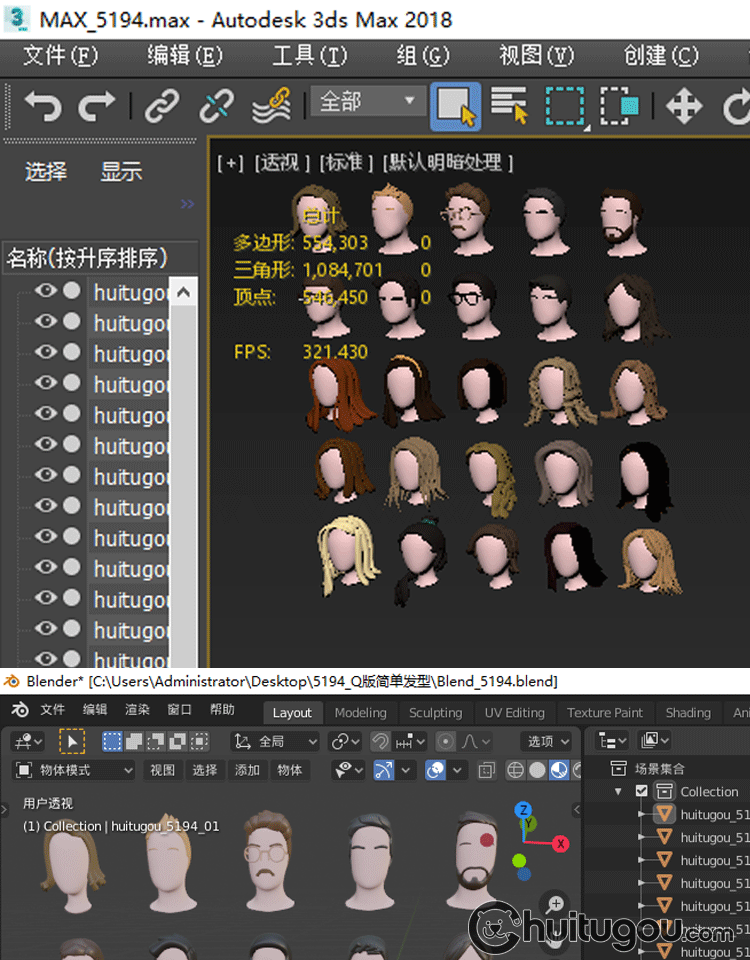The height and width of the screenshot is (960, 750).
Task: Choose the 'Extend selection' mode icon in Blender
Action: [x=134, y=741]
